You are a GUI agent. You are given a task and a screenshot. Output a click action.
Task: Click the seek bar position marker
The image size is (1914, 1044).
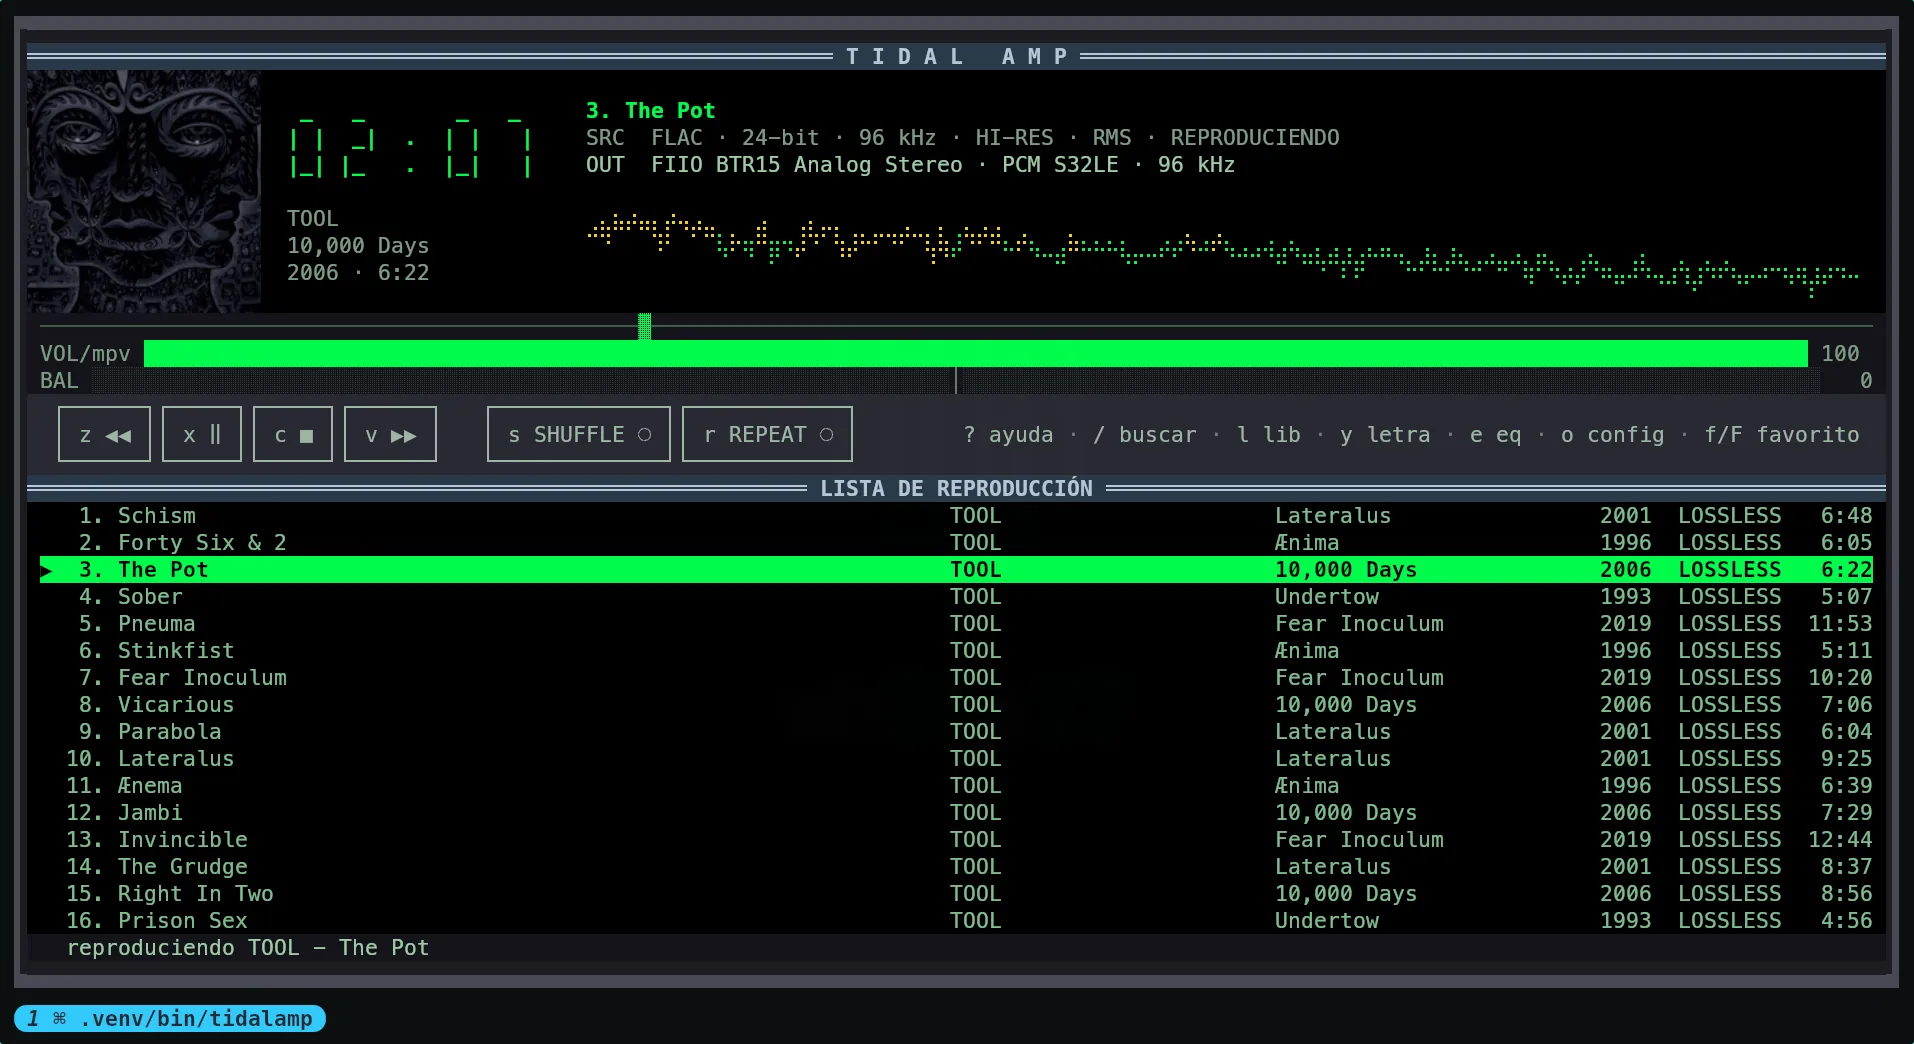click(645, 326)
